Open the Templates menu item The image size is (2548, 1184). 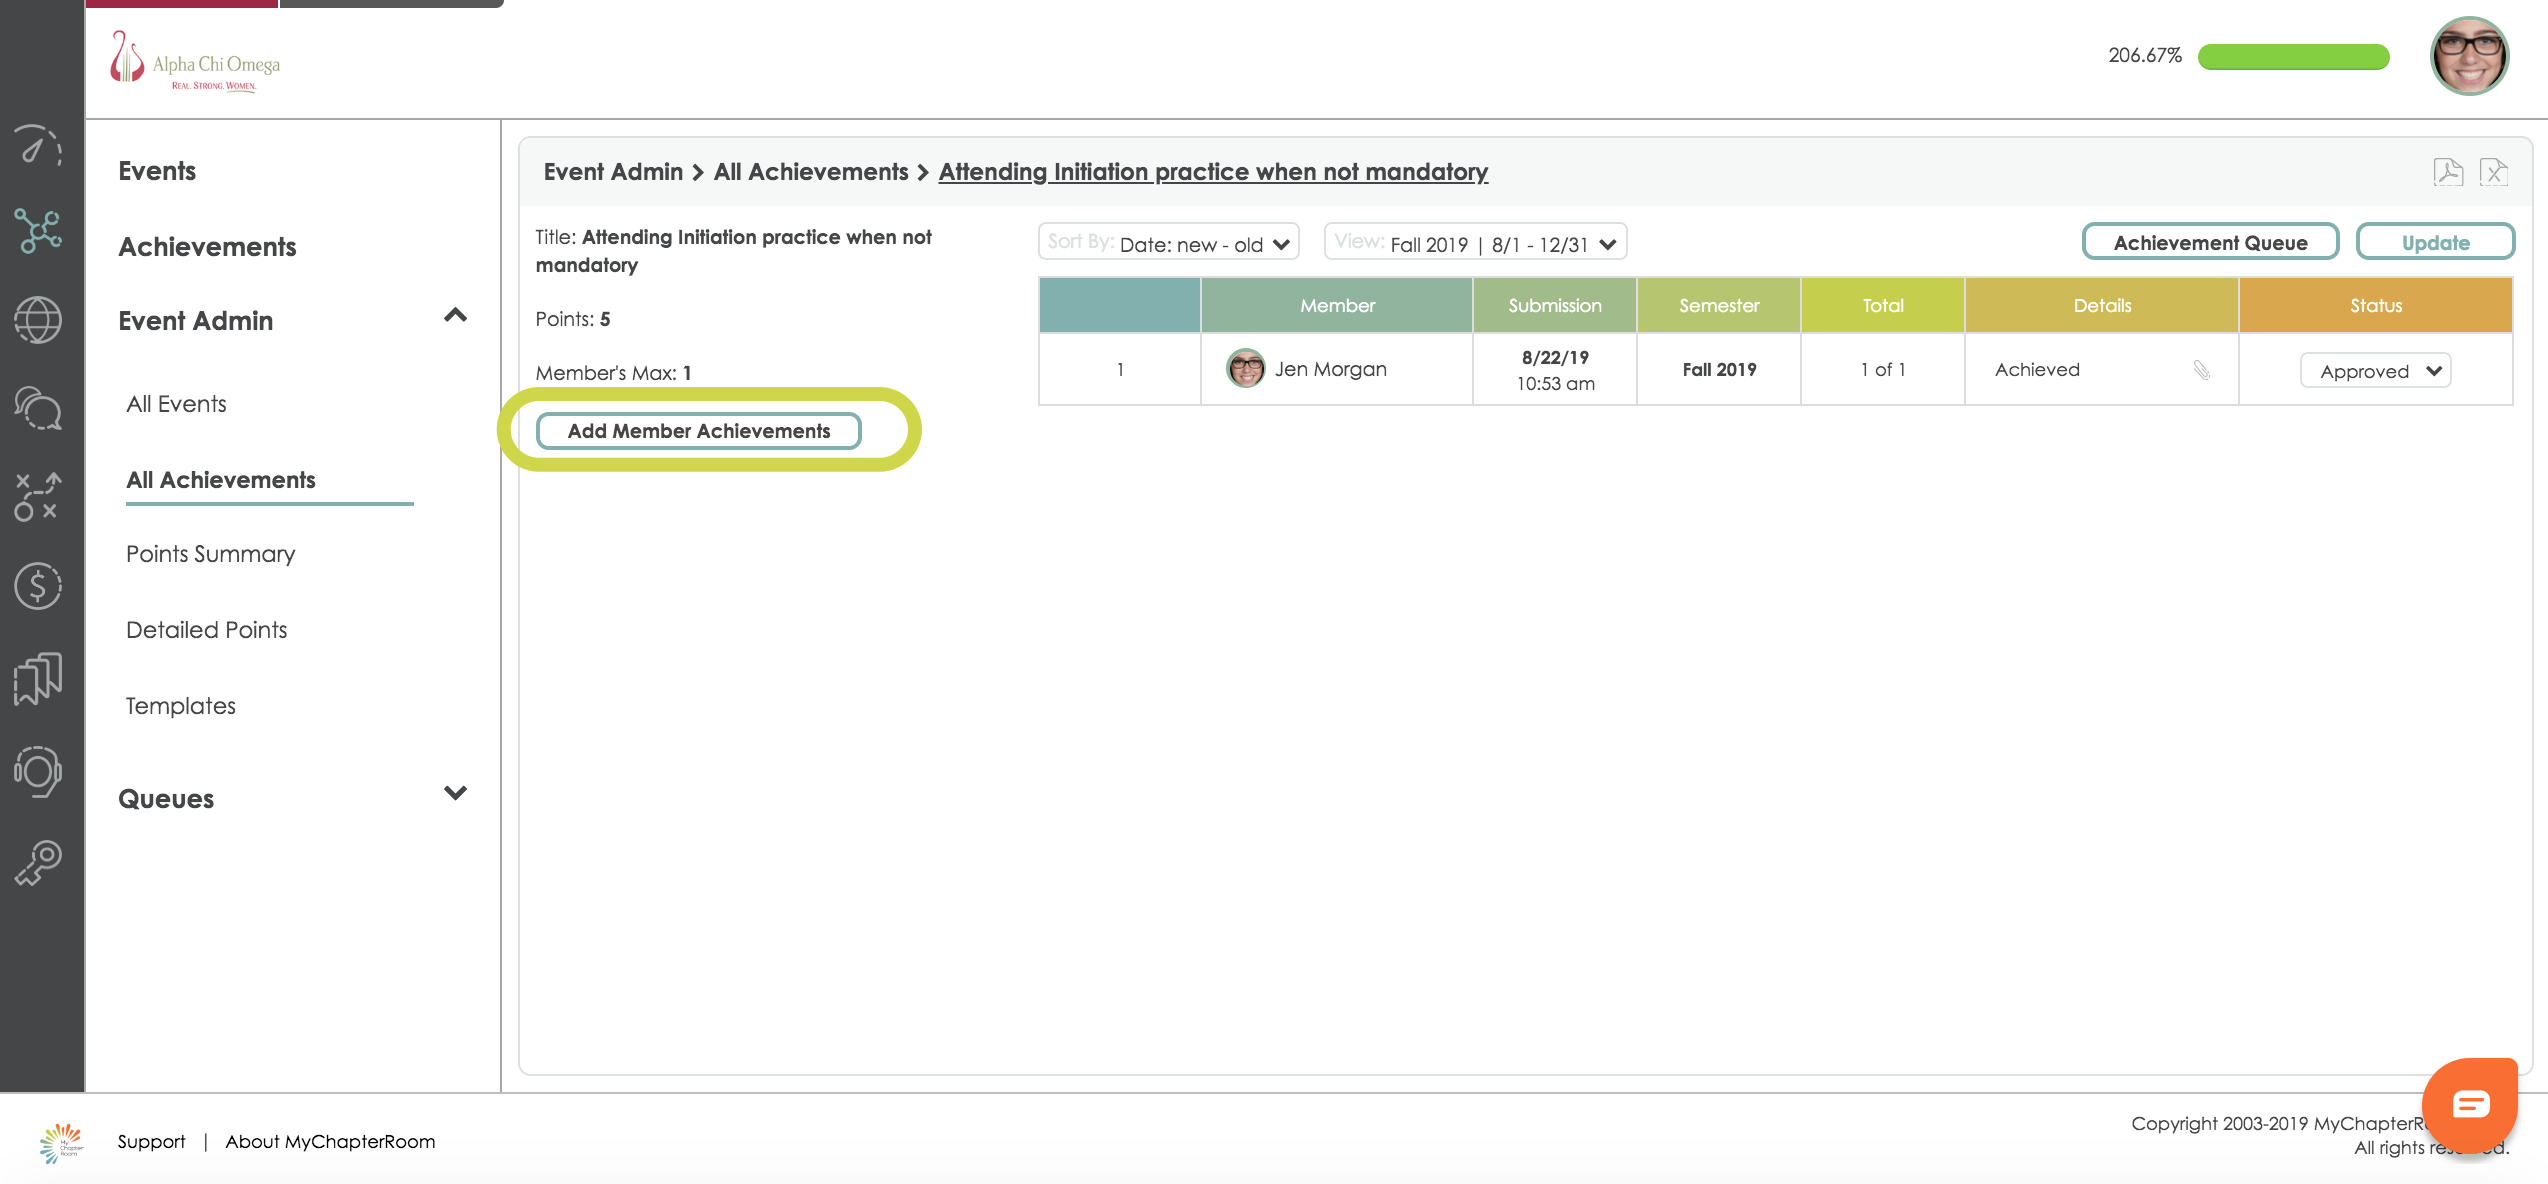(181, 706)
